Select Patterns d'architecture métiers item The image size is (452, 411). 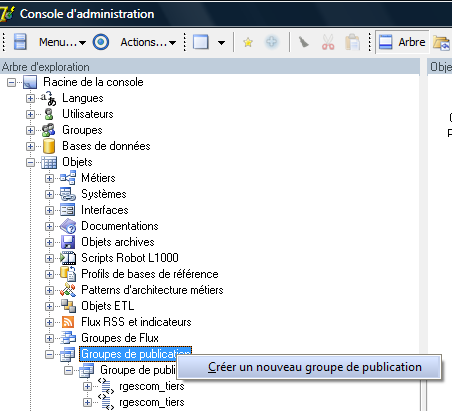pos(152,290)
